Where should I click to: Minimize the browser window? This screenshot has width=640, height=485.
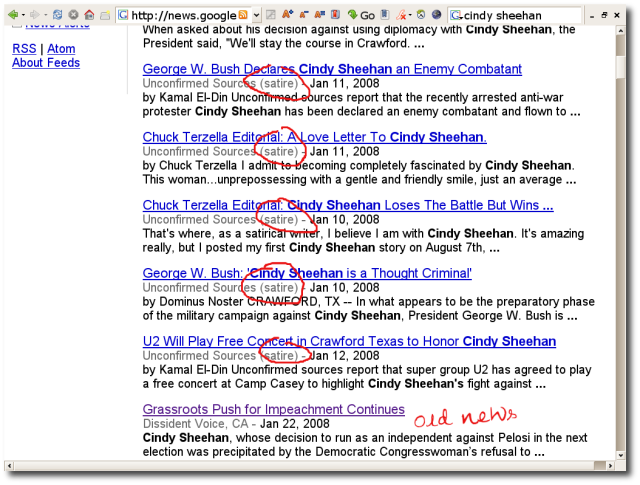click(x=592, y=16)
